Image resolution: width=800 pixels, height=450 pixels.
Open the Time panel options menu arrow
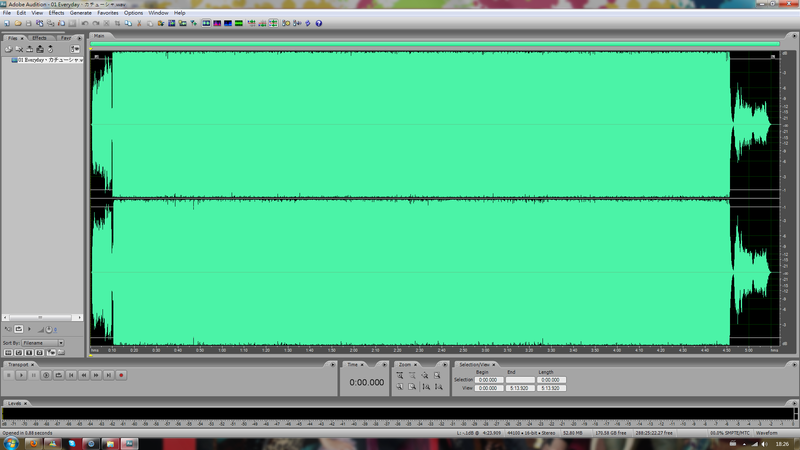385,364
